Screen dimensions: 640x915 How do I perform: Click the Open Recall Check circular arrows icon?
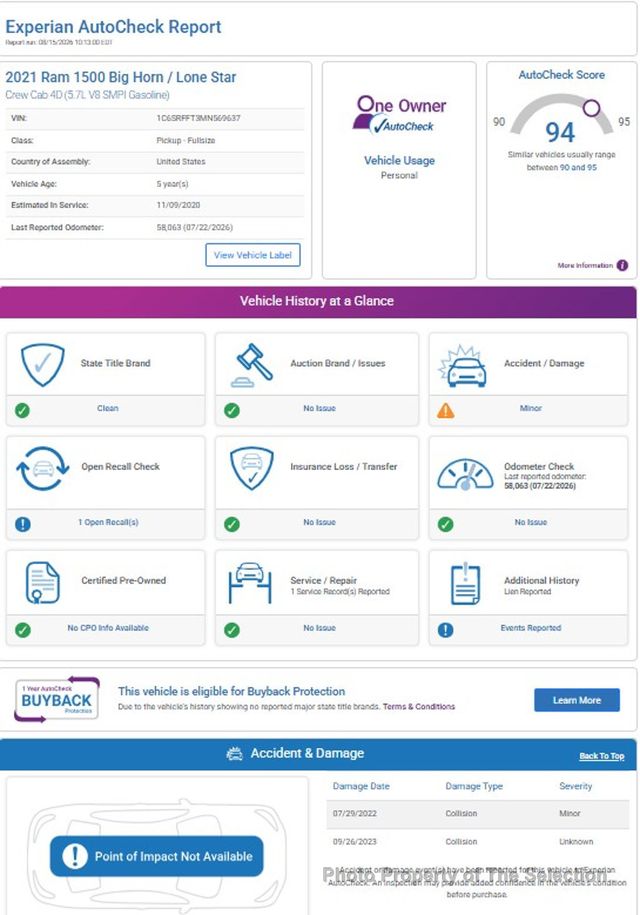click(43, 468)
